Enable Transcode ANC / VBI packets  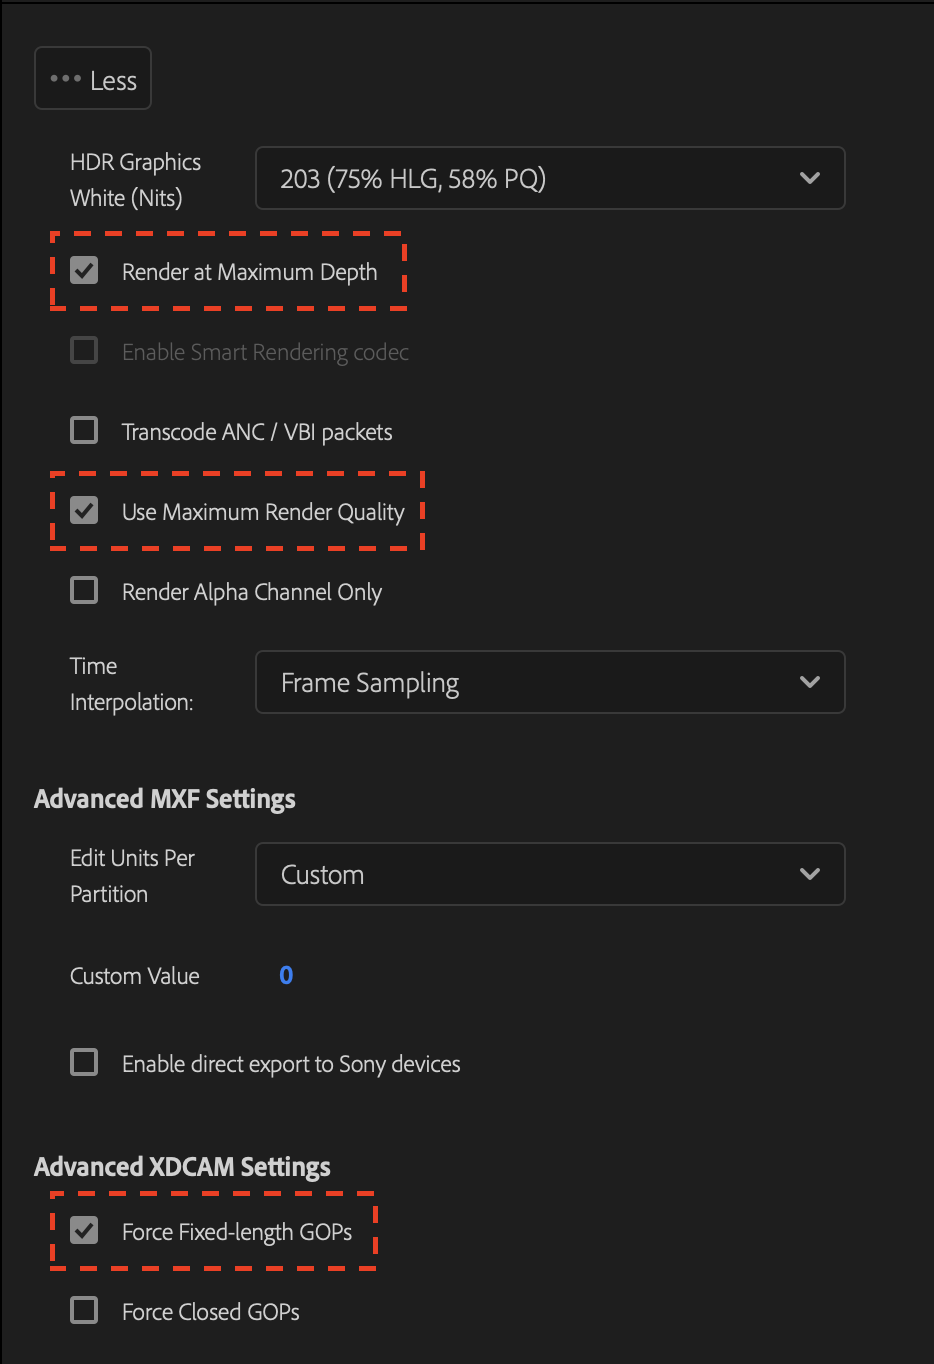point(84,430)
